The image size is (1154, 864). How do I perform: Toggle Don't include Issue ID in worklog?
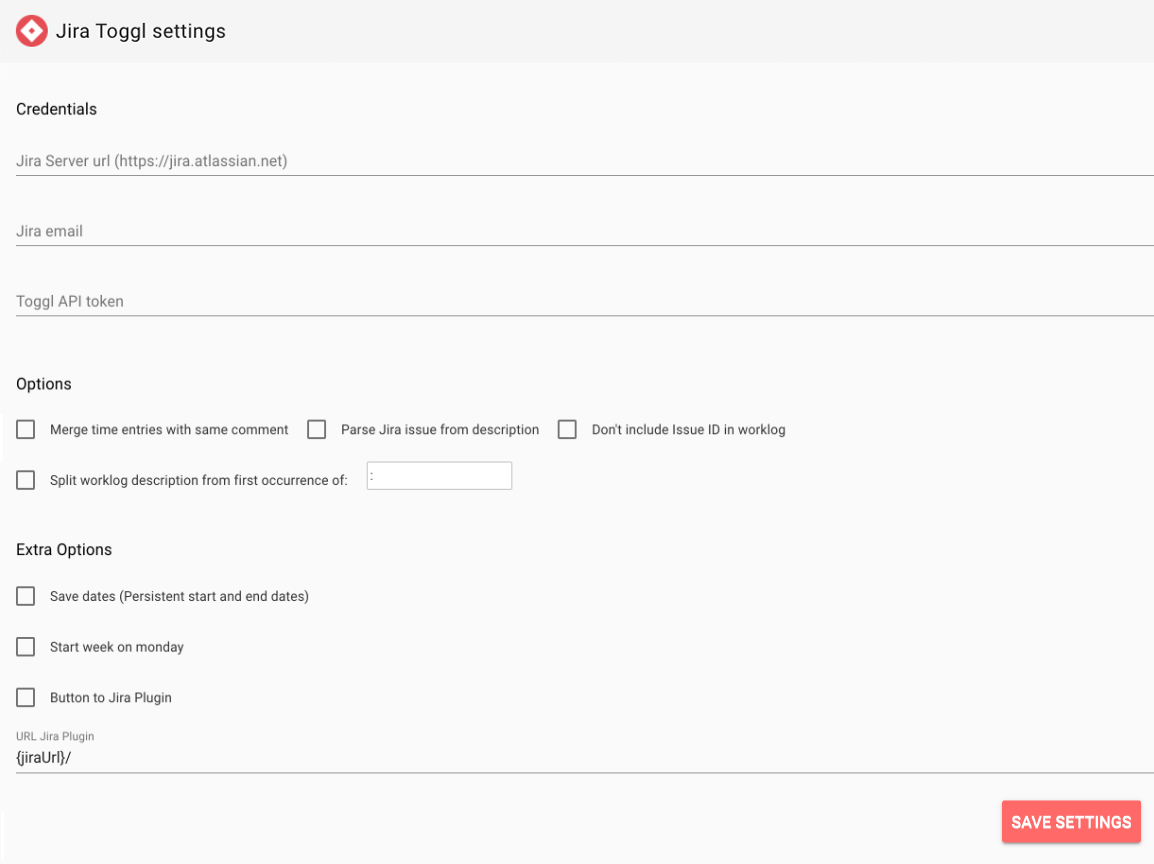coord(567,429)
